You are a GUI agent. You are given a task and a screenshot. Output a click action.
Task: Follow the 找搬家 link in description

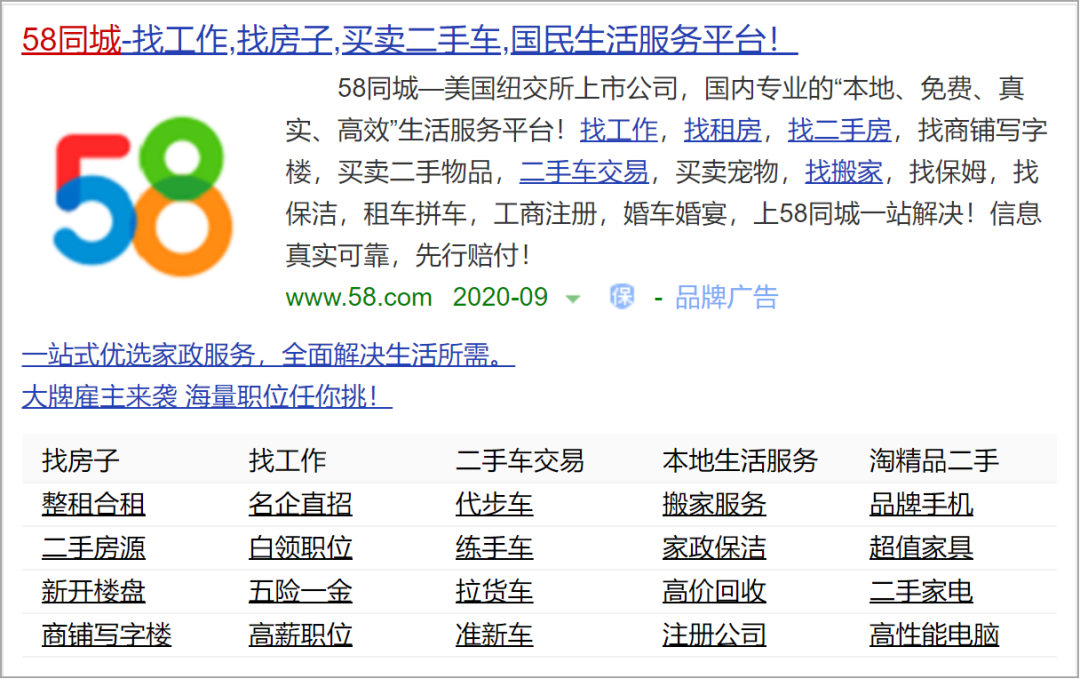pyautogui.click(x=844, y=172)
